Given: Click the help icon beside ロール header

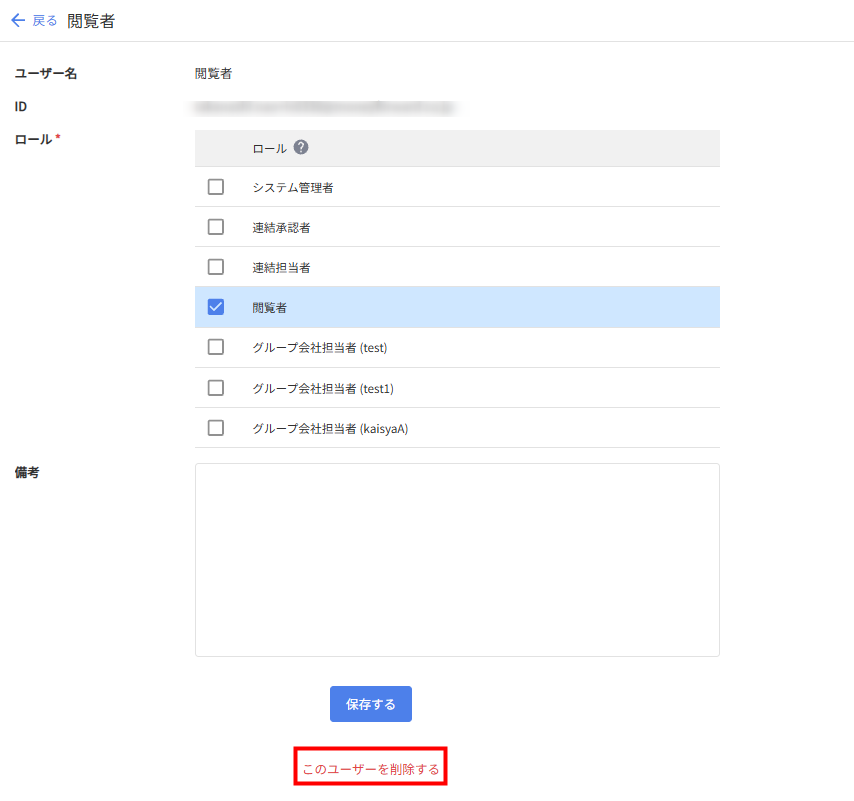Looking at the screenshot, I should [301, 147].
